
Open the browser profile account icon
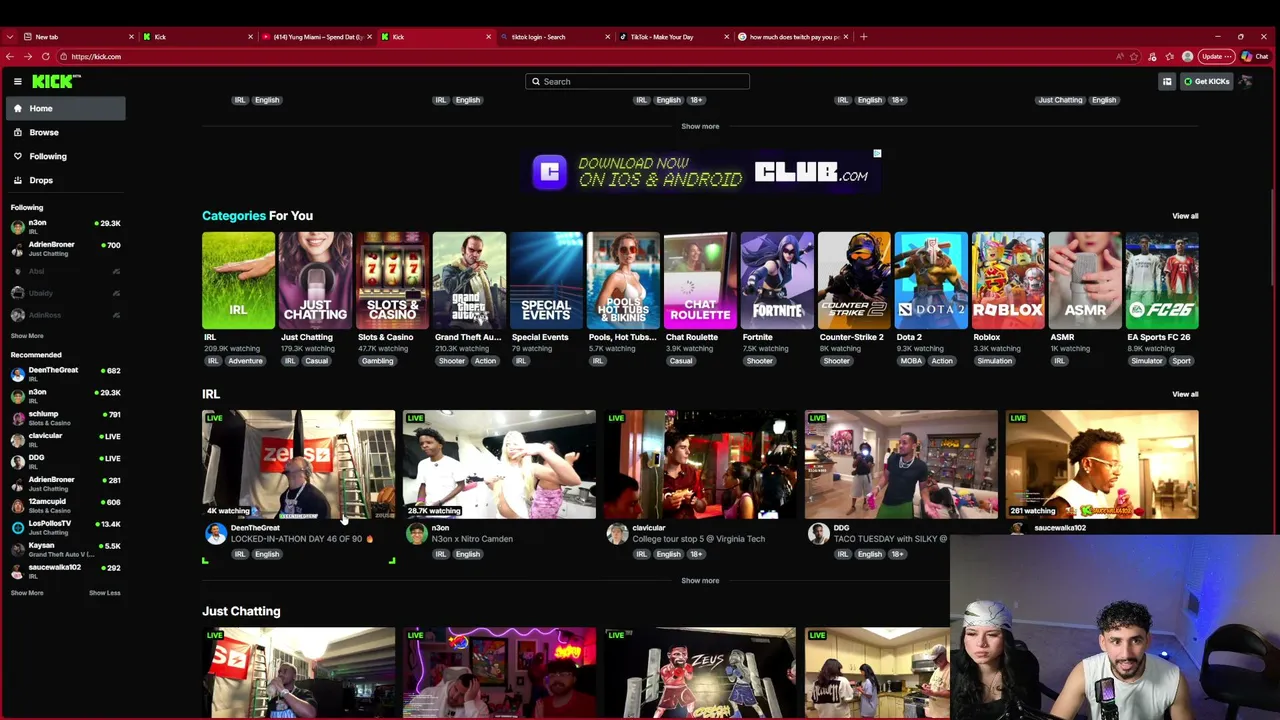point(1187,56)
